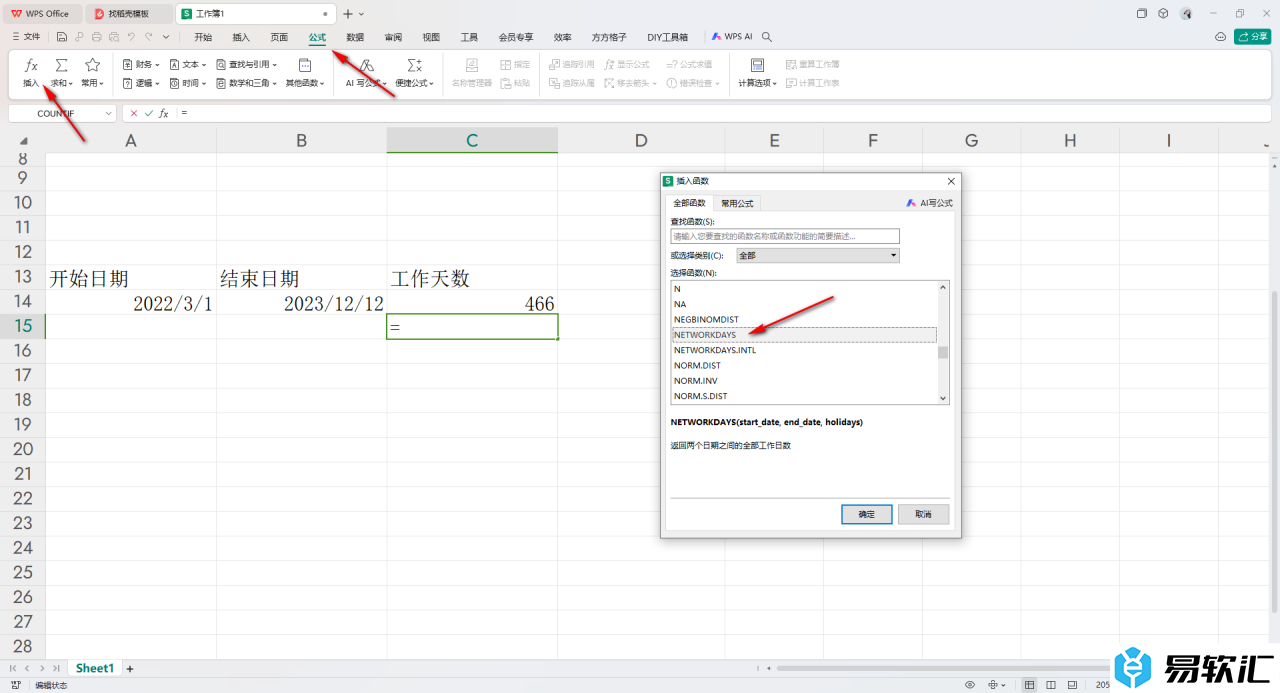Click the fx Insert Function icon in ribbon
The image size is (1280, 693).
[31, 66]
